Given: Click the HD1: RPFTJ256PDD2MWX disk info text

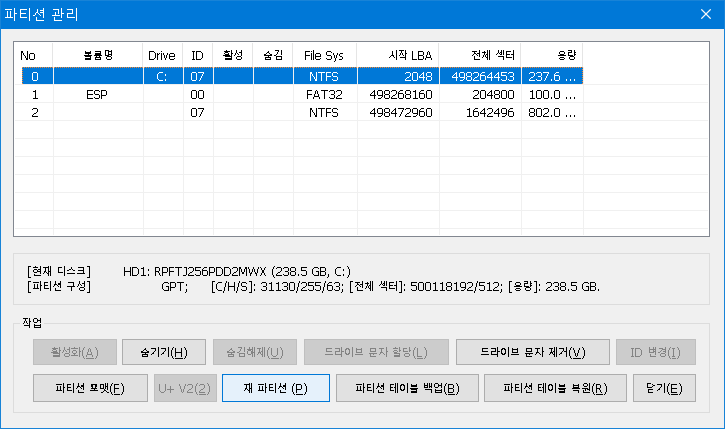Looking at the screenshot, I should click(237, 271).
